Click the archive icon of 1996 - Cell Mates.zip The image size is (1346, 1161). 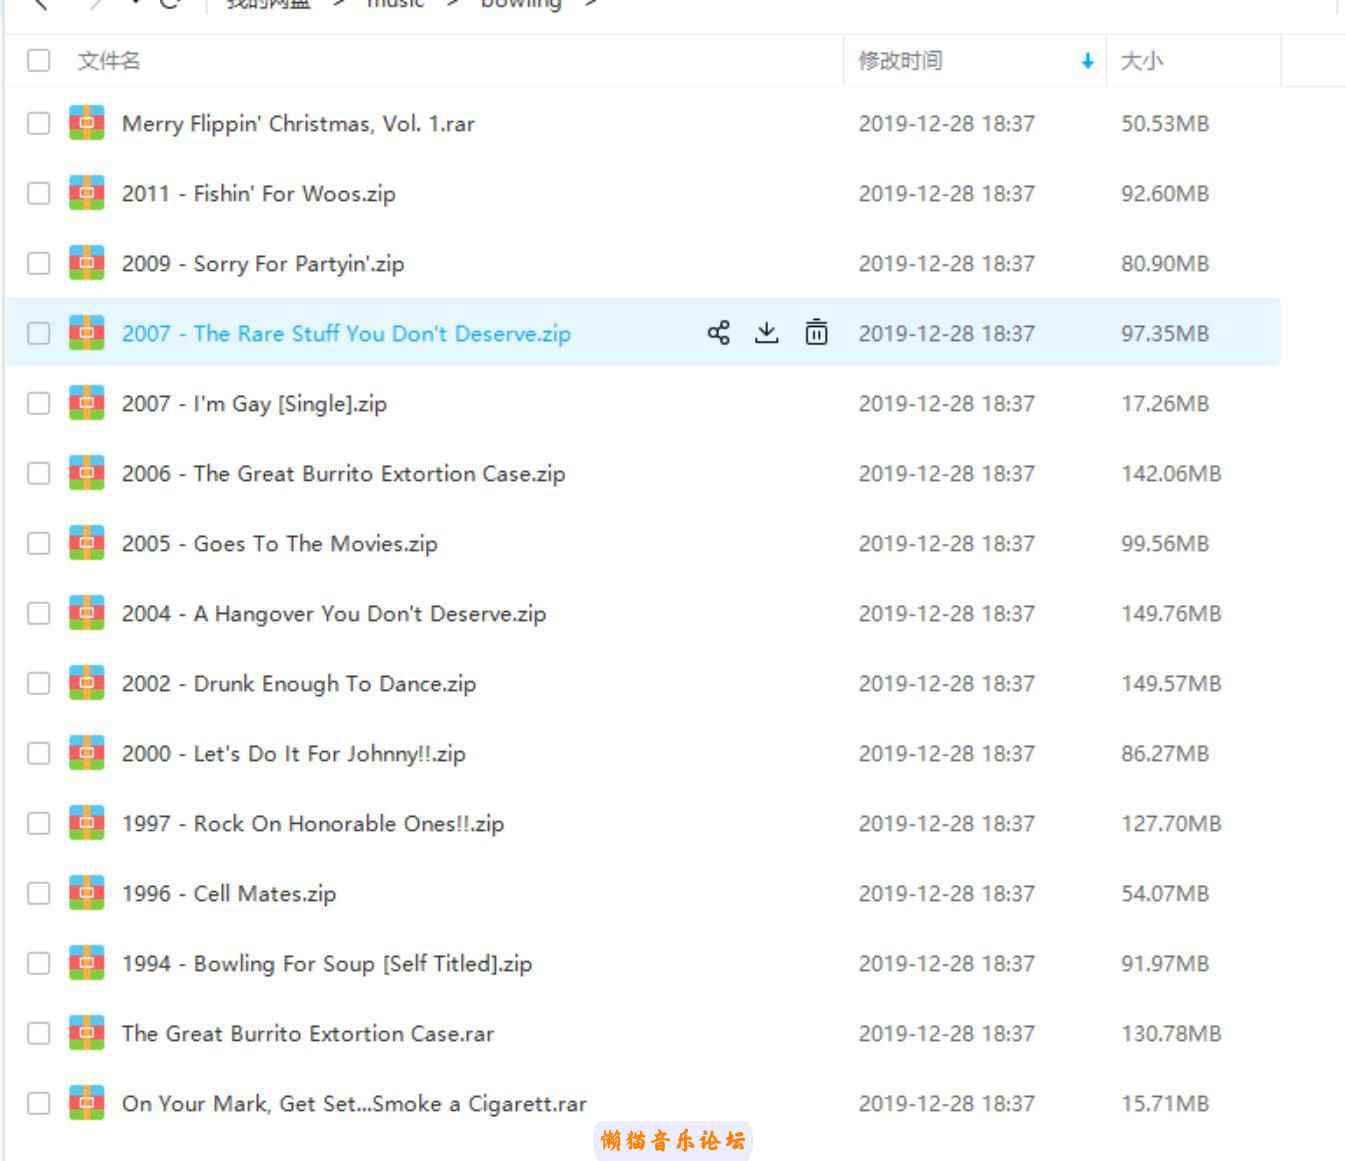click(x=86, y=893)
